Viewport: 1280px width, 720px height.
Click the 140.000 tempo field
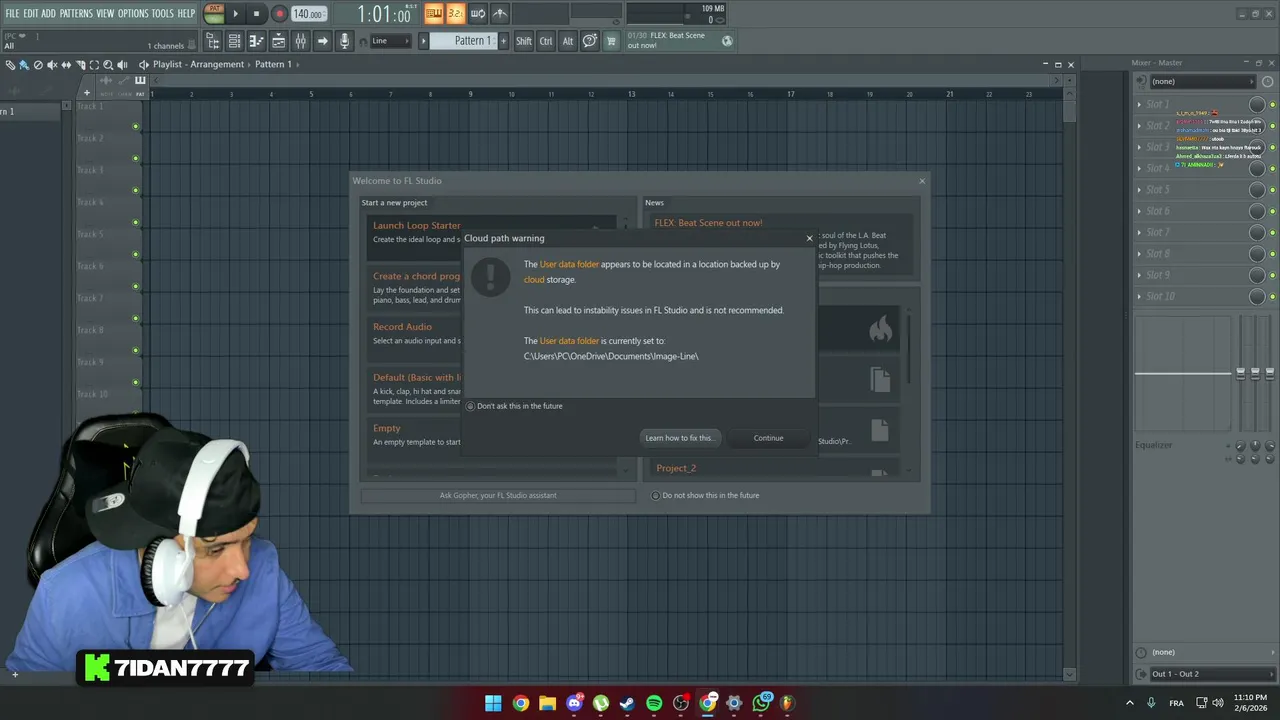[309, 14]
